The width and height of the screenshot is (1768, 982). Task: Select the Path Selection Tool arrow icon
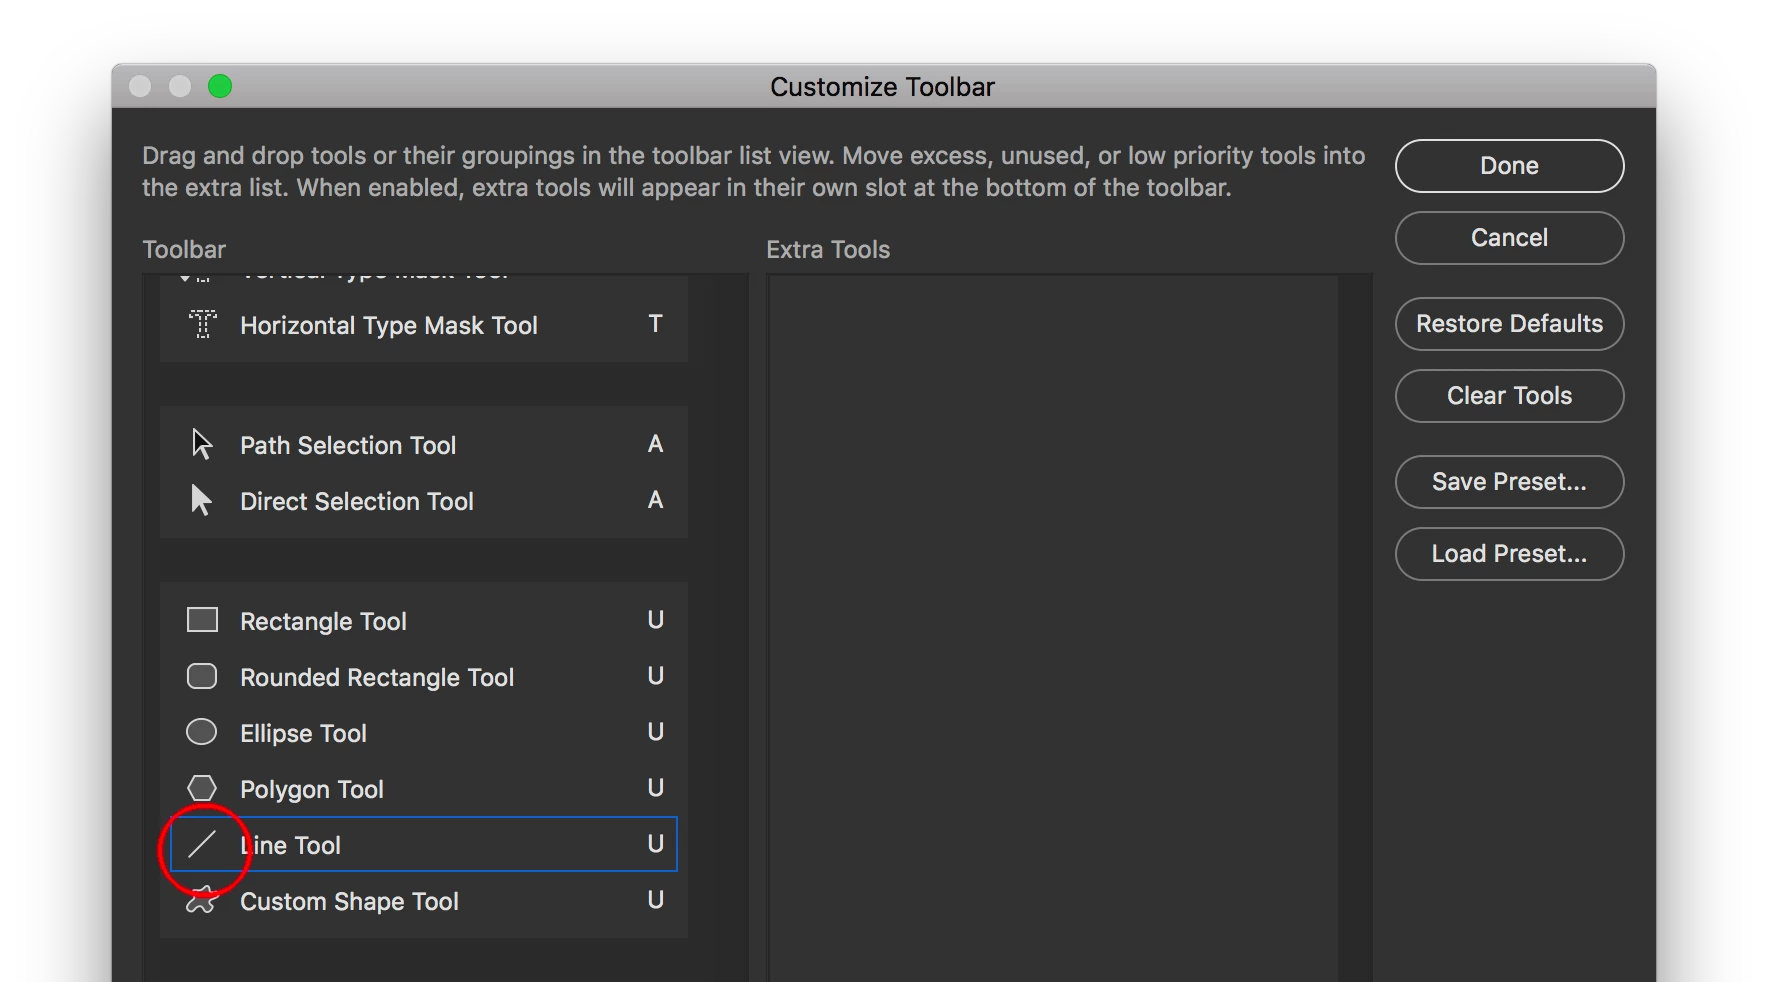tap(202, 444)
